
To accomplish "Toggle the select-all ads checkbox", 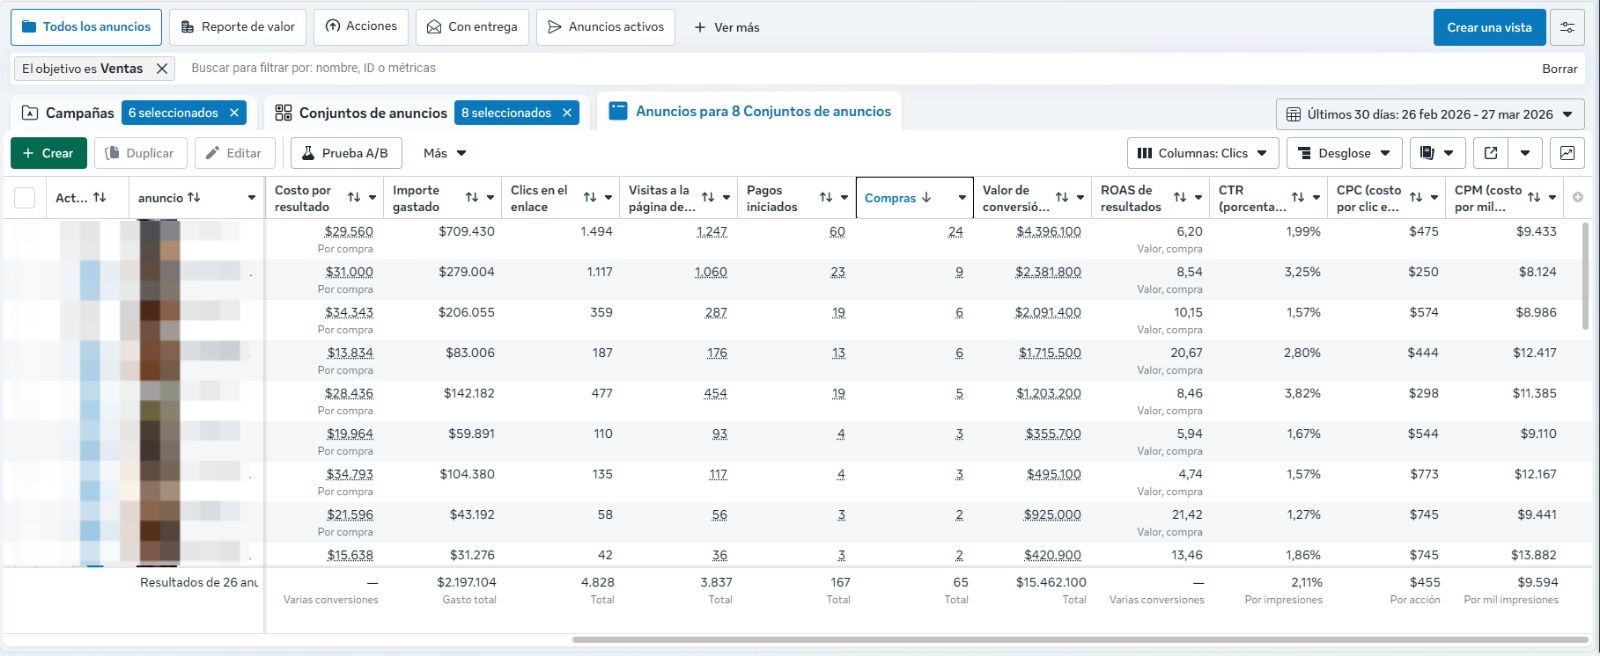I will (x=25, y=198).
